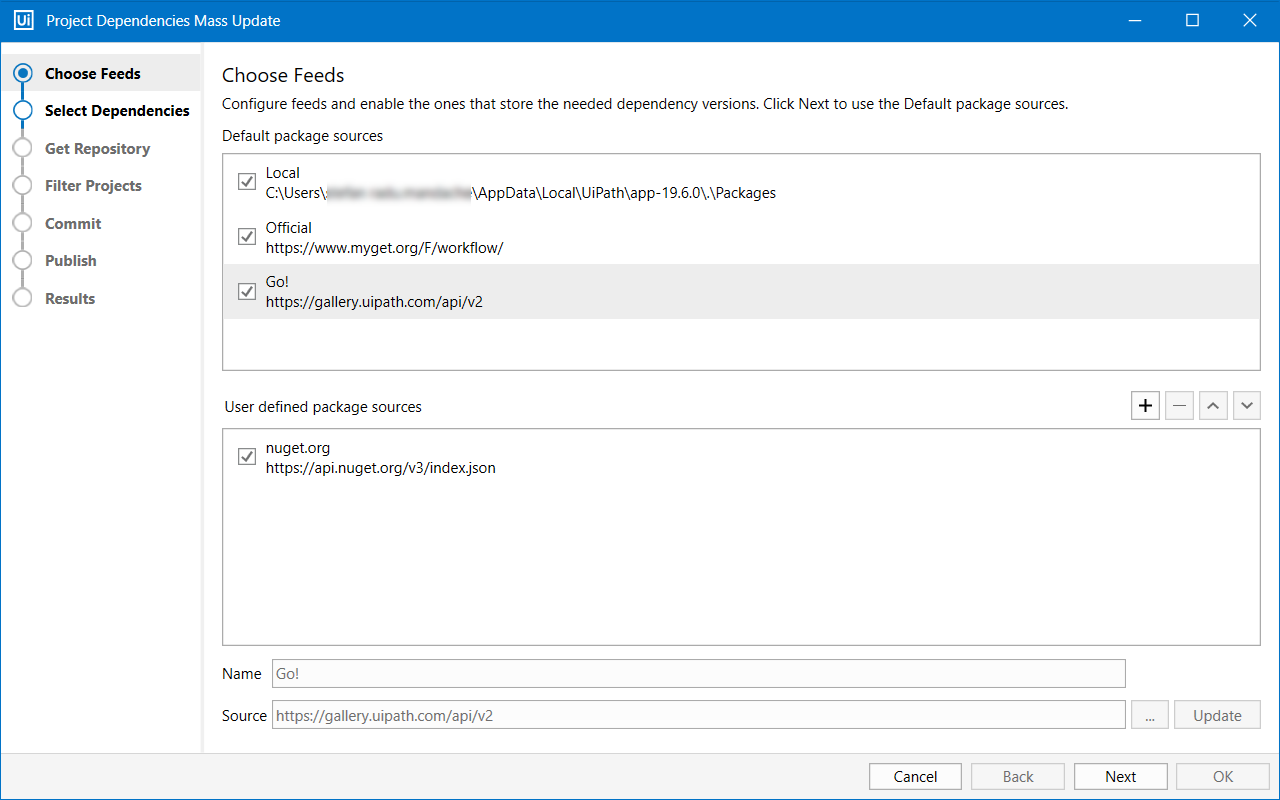Click the Next button
The image size is (1280, 800).
tap(1120, 776)
